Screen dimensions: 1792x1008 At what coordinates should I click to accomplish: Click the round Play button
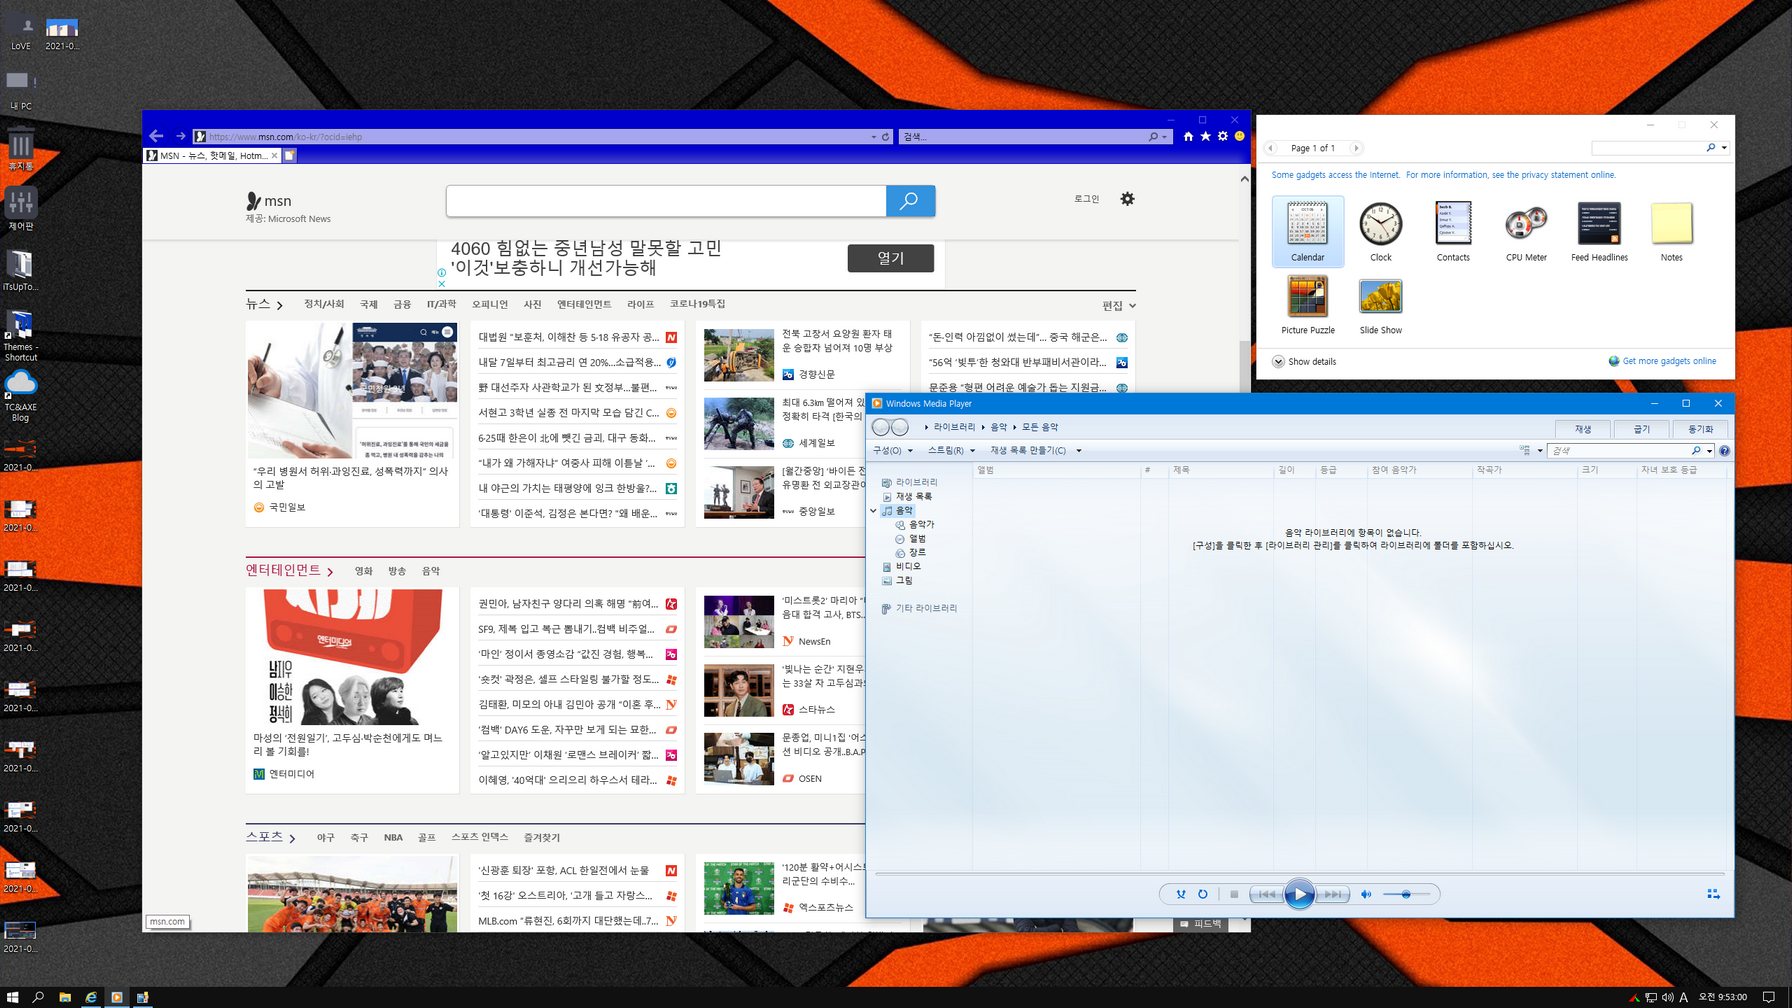pos(1299,894)
